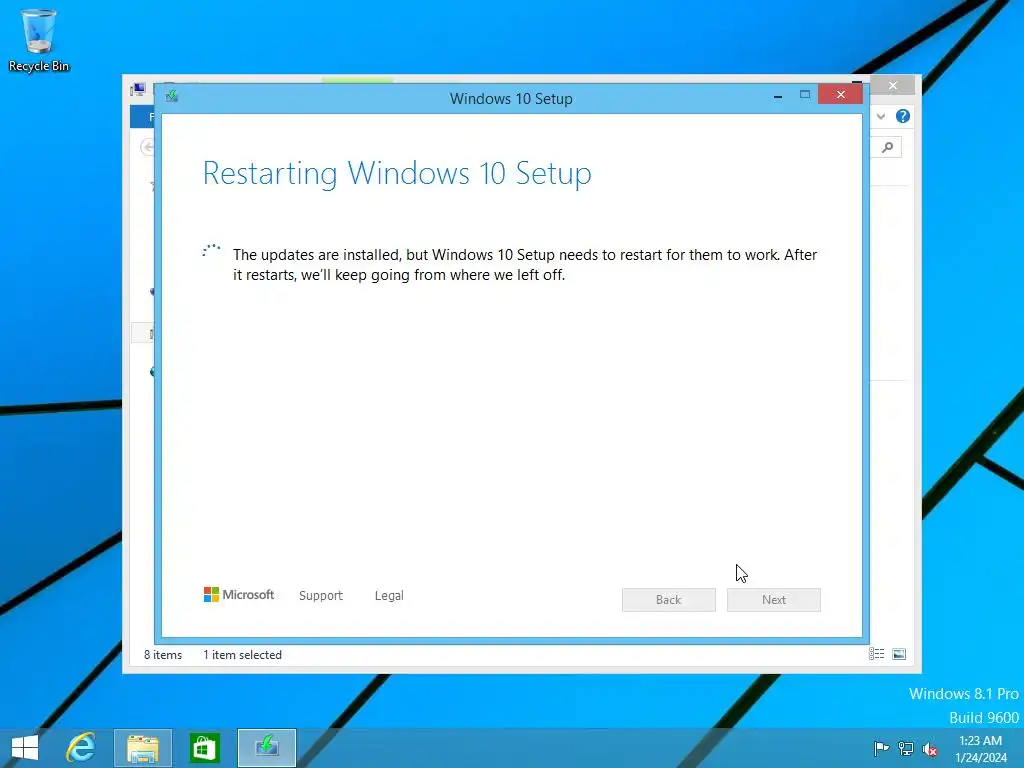Select the Windows 10 Setup taskbar button
1024x768 pixels.
point(266,748)
